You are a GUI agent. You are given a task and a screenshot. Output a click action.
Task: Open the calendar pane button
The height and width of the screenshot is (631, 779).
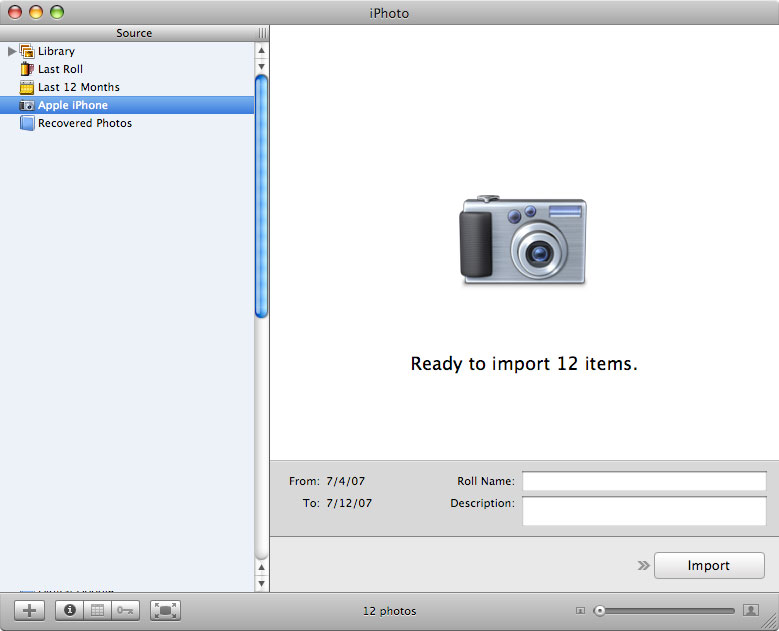97,610
